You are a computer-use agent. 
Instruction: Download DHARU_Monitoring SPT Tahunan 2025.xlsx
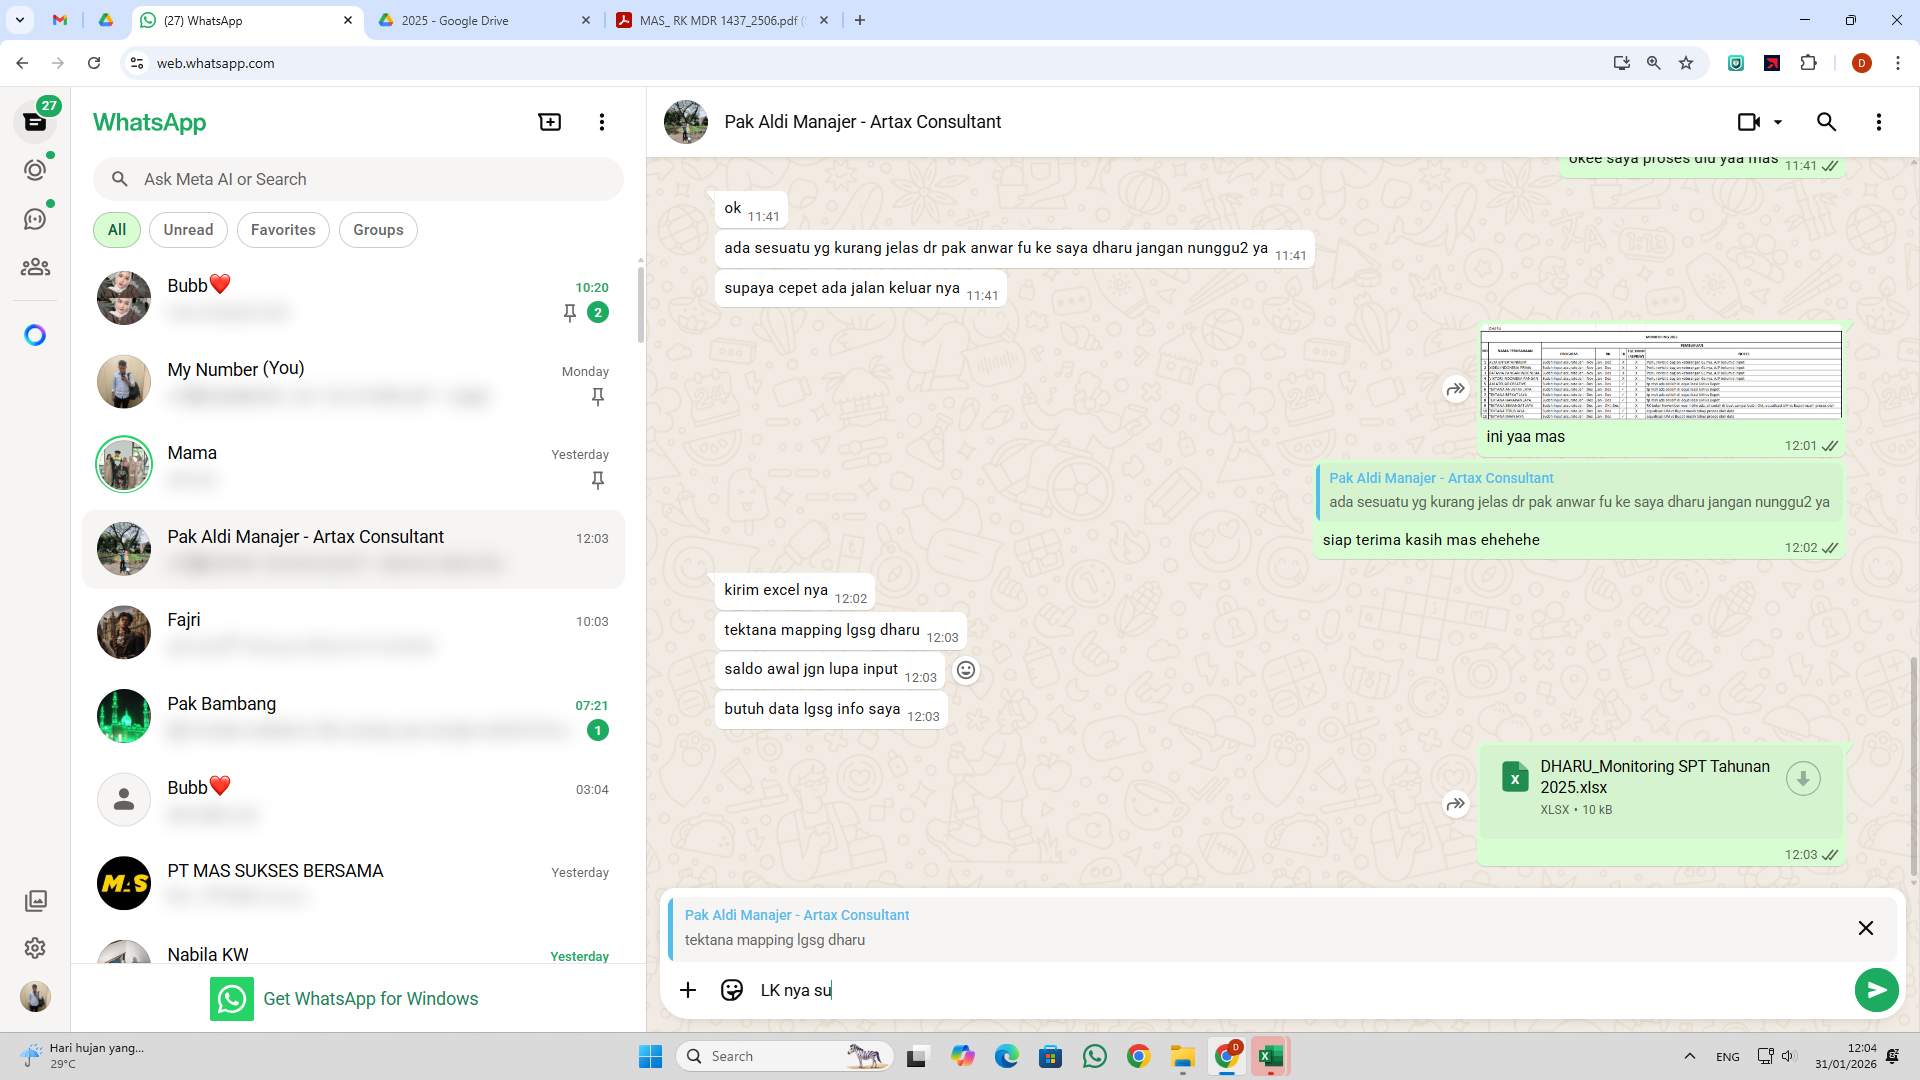pos(1803,778)
